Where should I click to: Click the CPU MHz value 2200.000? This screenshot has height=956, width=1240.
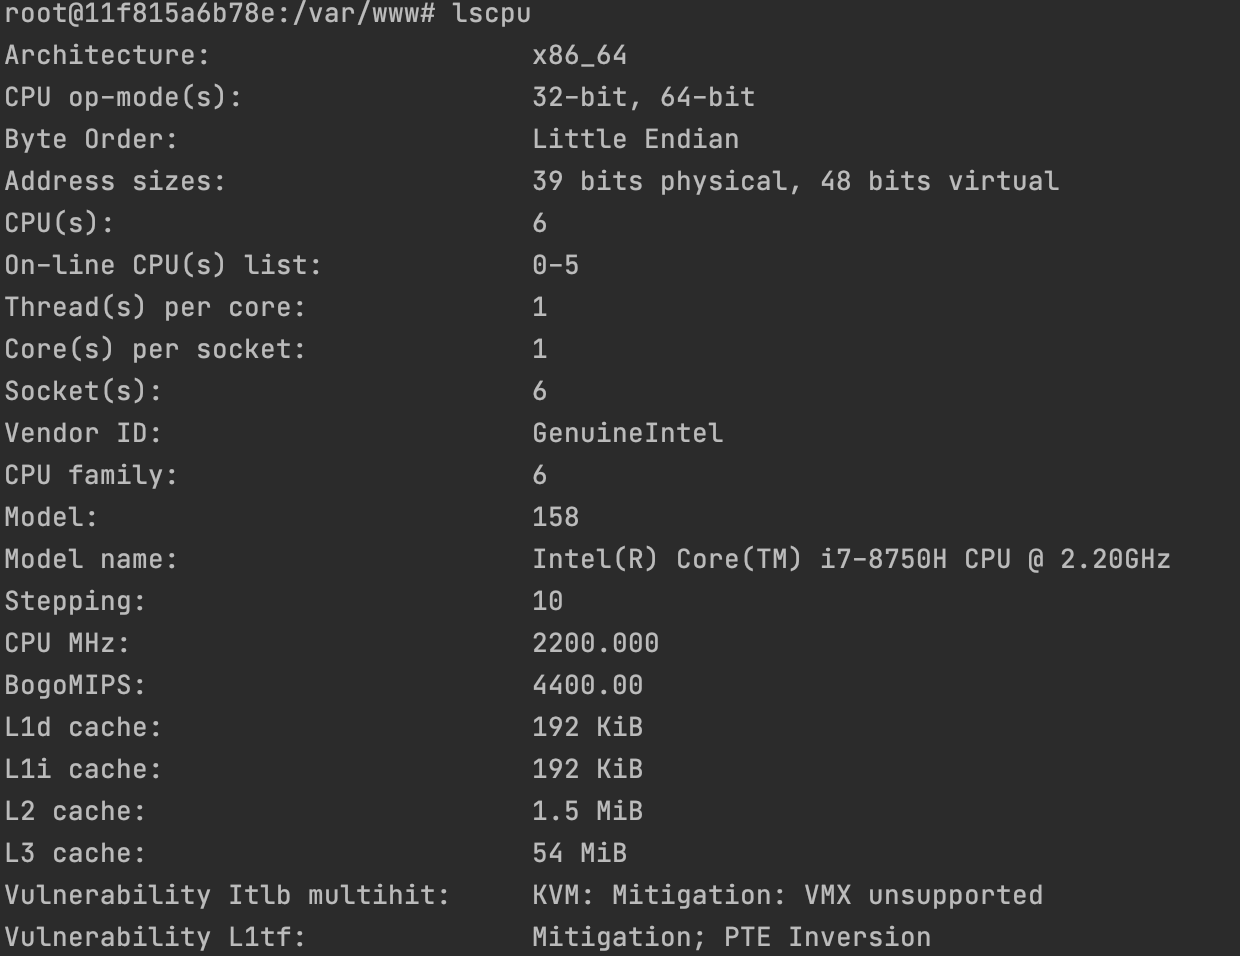[x=595, y=643]
